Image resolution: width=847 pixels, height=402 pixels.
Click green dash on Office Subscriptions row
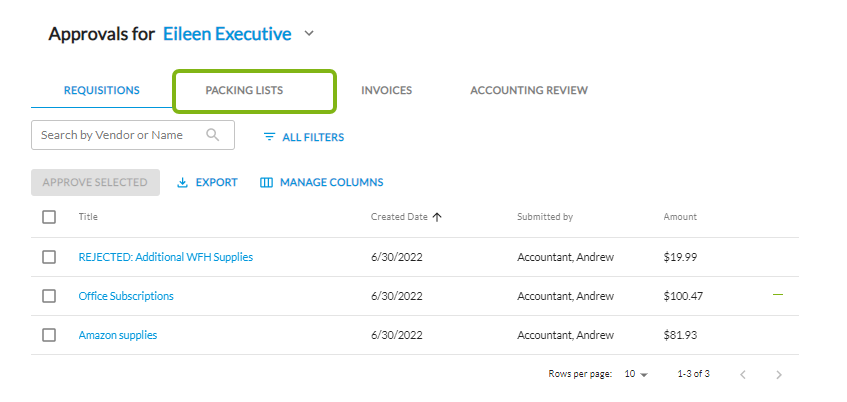pyautogui.click(x=778, y=295)
